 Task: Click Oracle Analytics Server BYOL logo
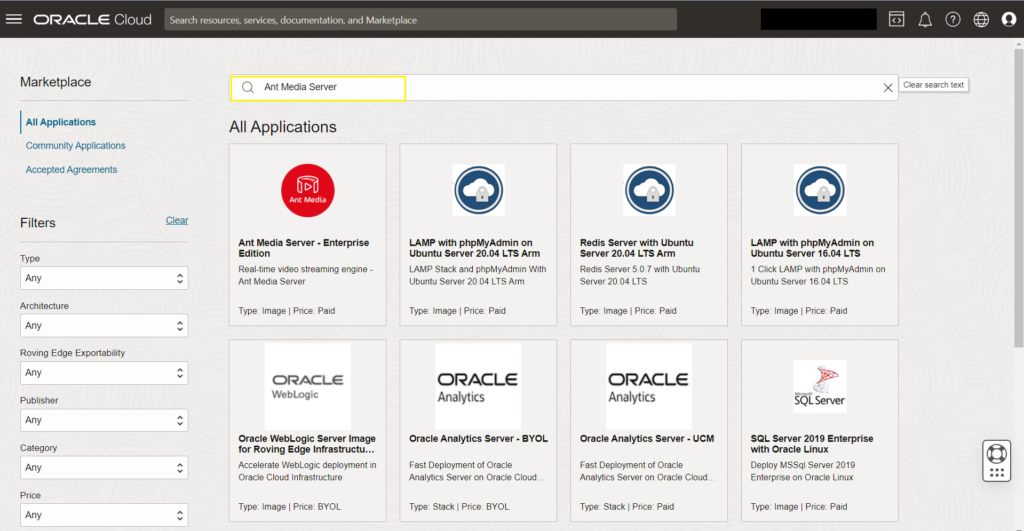click(x=479, y=386)
